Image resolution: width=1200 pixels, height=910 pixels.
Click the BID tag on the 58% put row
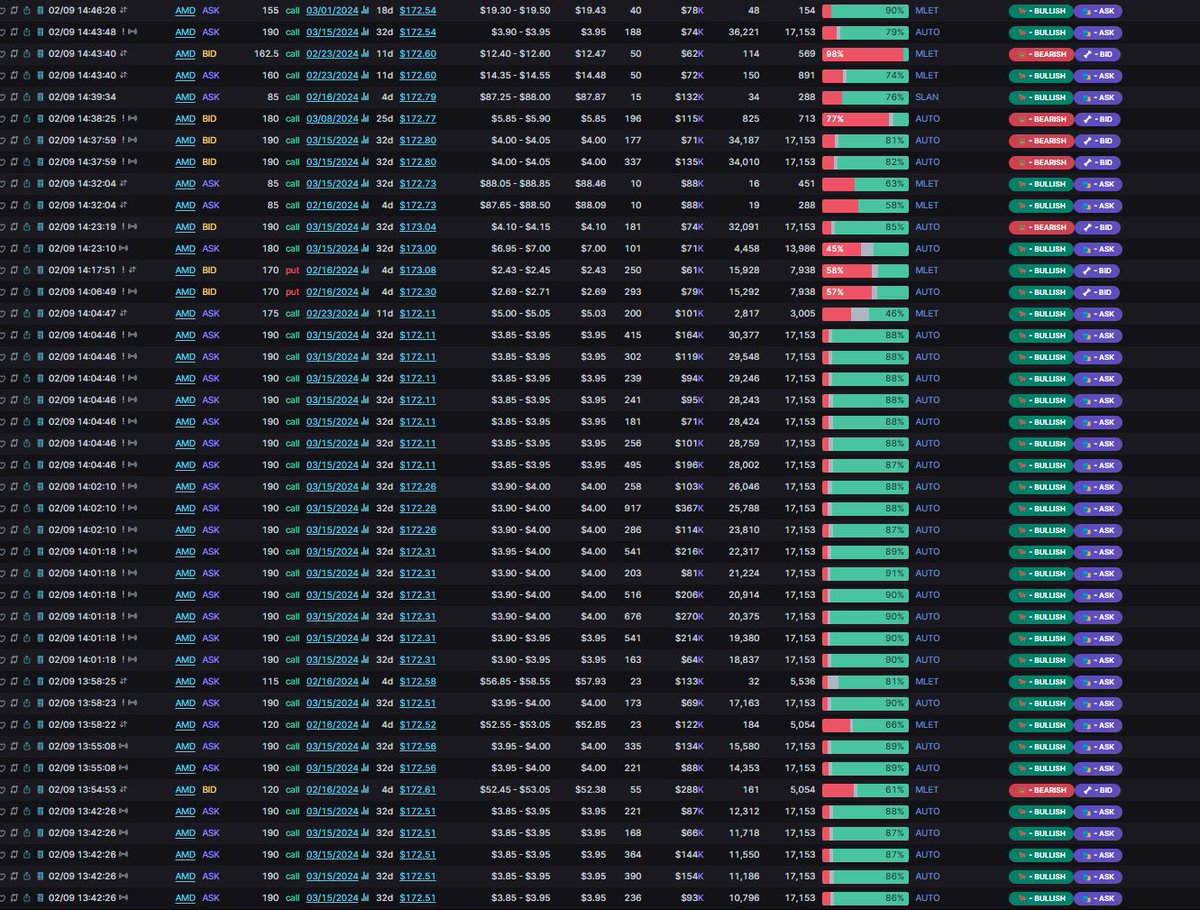(1097, 270)
